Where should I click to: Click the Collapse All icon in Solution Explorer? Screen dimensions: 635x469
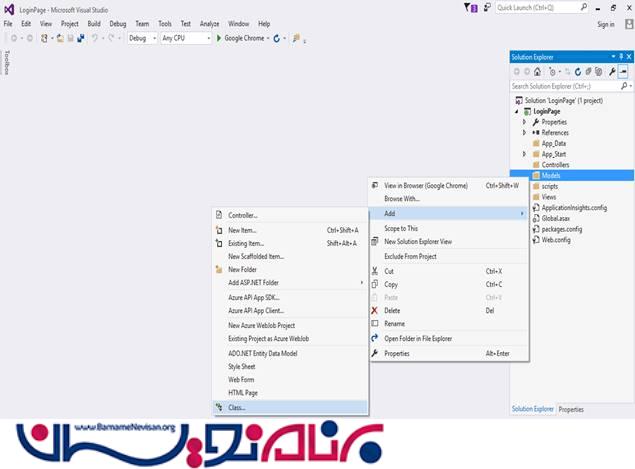point(588,72)
